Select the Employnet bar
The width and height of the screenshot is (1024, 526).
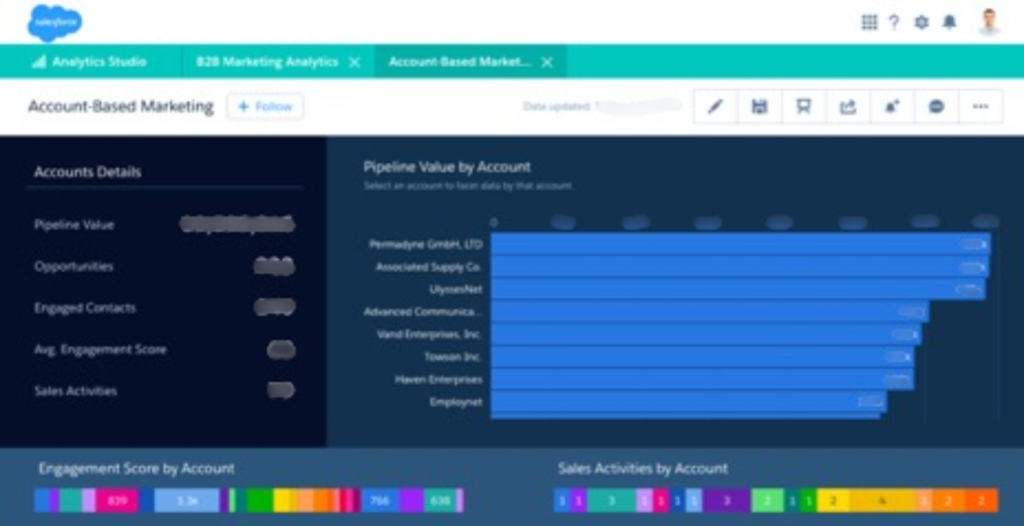coord(688,402)
